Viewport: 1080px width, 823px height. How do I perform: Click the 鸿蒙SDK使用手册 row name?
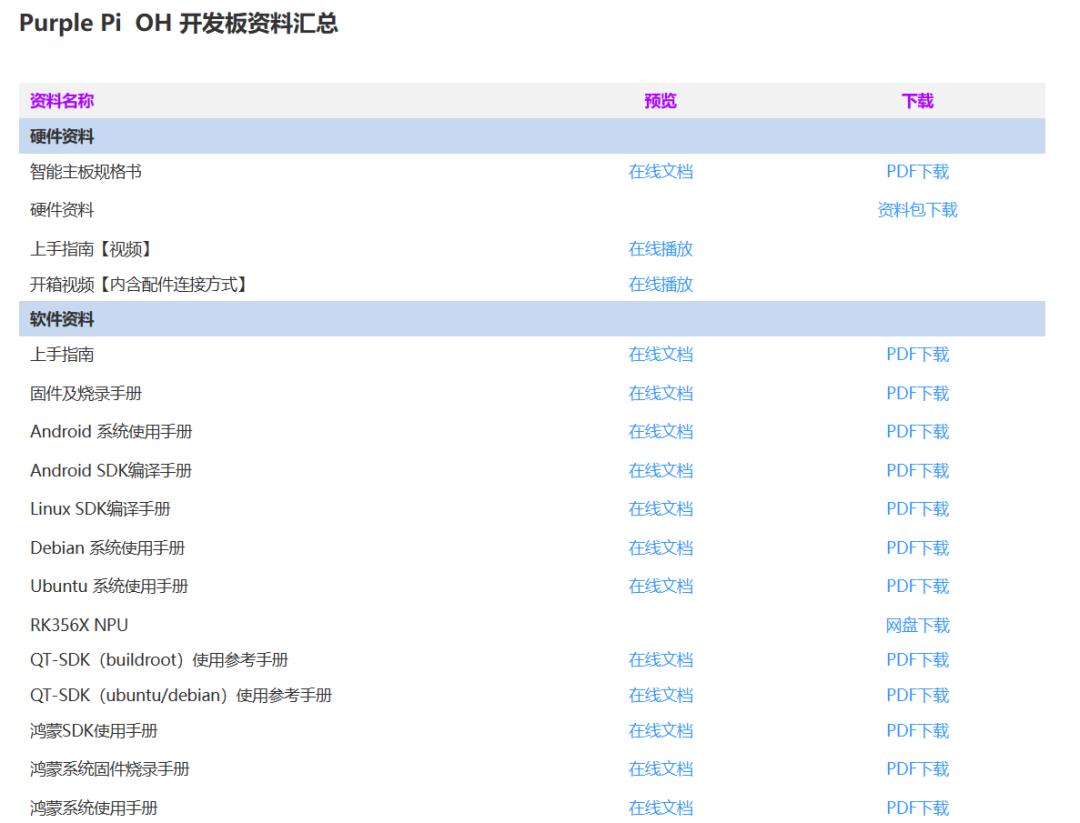[x=94, y=731]
